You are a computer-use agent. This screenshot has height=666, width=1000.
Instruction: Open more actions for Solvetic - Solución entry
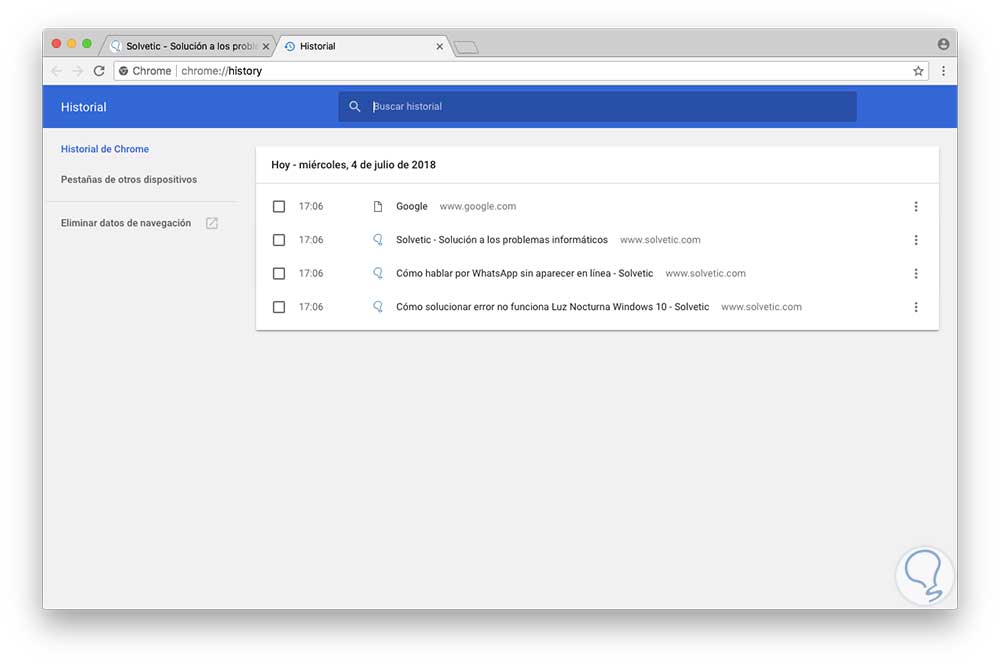pos(916,240)
